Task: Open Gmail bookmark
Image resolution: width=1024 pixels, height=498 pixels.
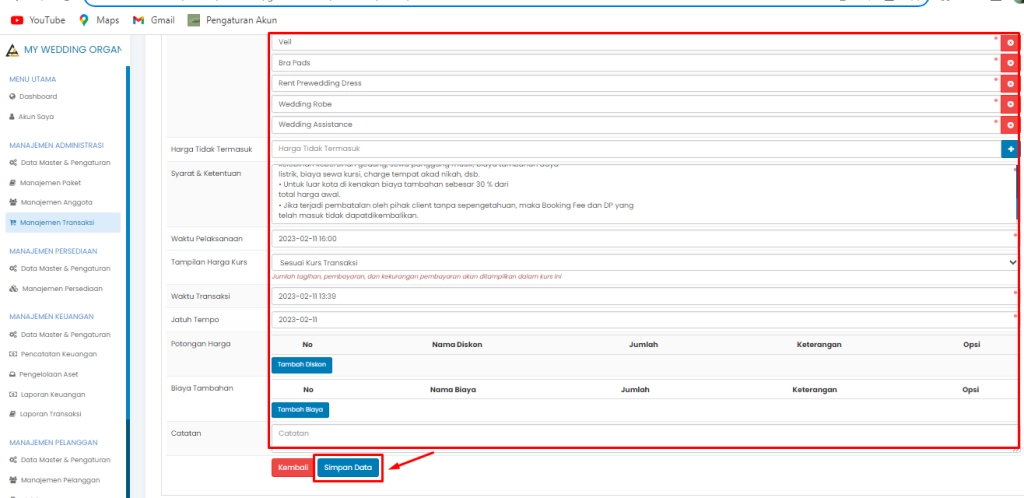Action: pos(153,20)
